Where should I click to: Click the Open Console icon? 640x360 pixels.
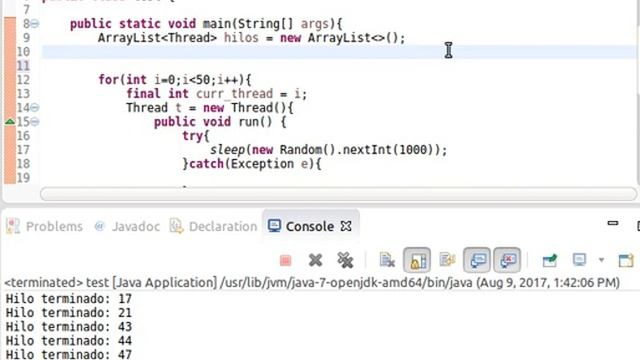point(626,260)
